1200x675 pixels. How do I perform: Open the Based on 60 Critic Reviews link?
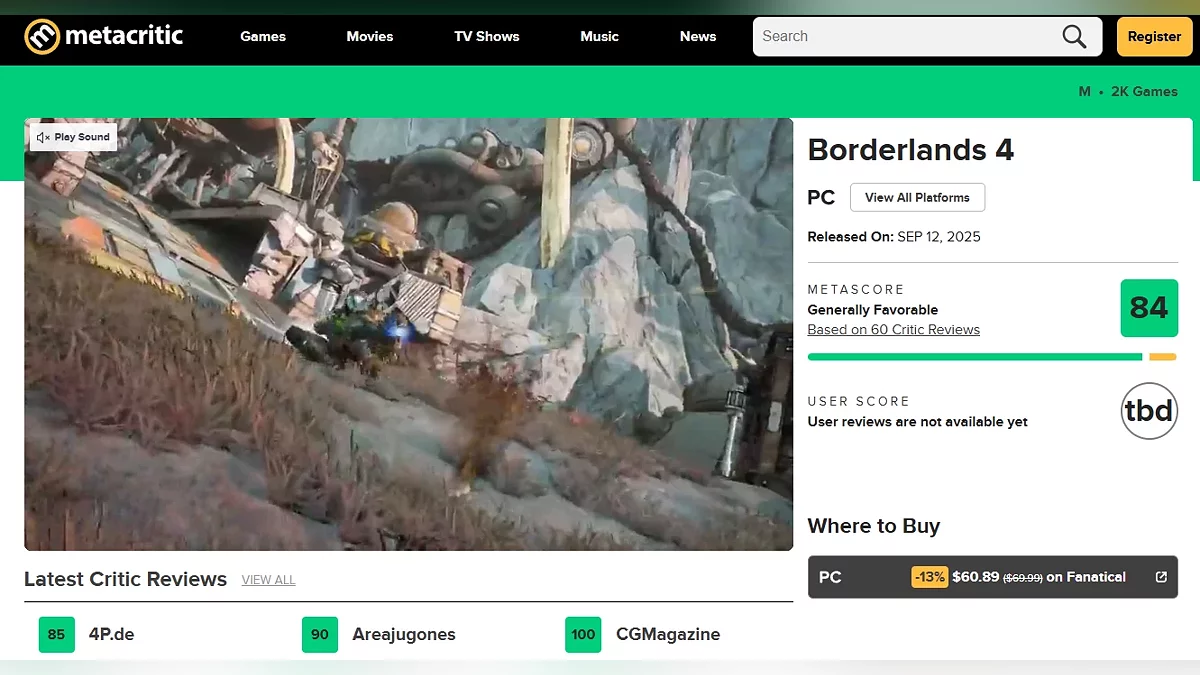point(893,330)
